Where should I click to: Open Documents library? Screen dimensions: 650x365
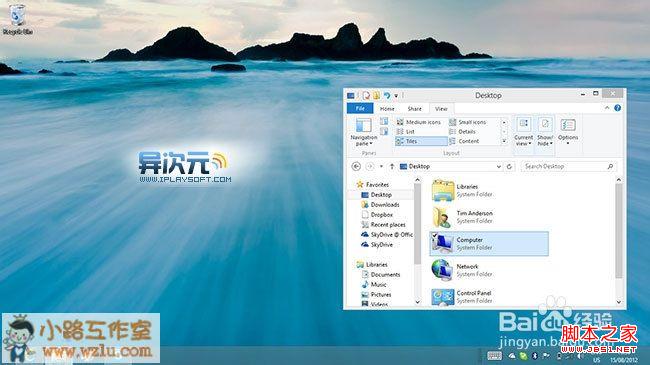381,275
